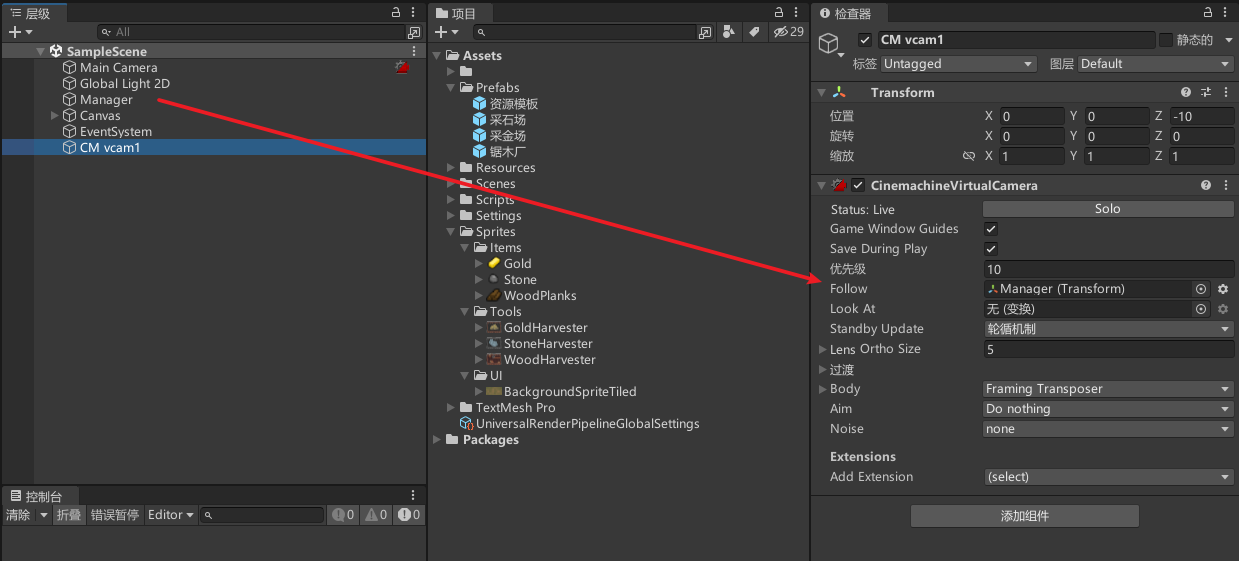Open the add object plus menu in Hierarchy
This screenshot has height=561, width=1239.
[20, 32]
